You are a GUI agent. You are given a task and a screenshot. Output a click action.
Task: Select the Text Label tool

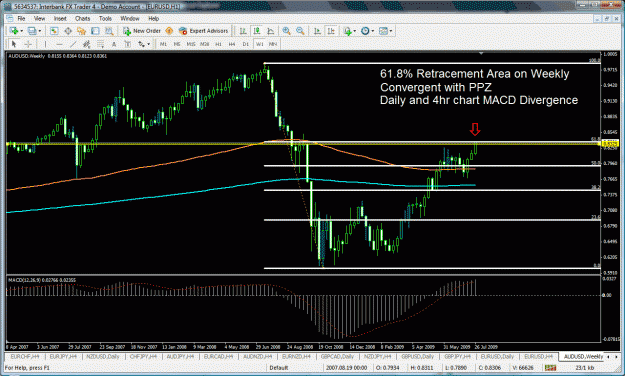(x=128, y=44)
